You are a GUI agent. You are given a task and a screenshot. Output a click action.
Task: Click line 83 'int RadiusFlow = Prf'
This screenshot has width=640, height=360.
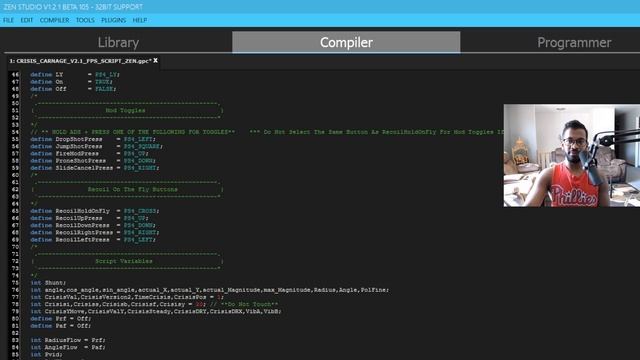[68, 340]
